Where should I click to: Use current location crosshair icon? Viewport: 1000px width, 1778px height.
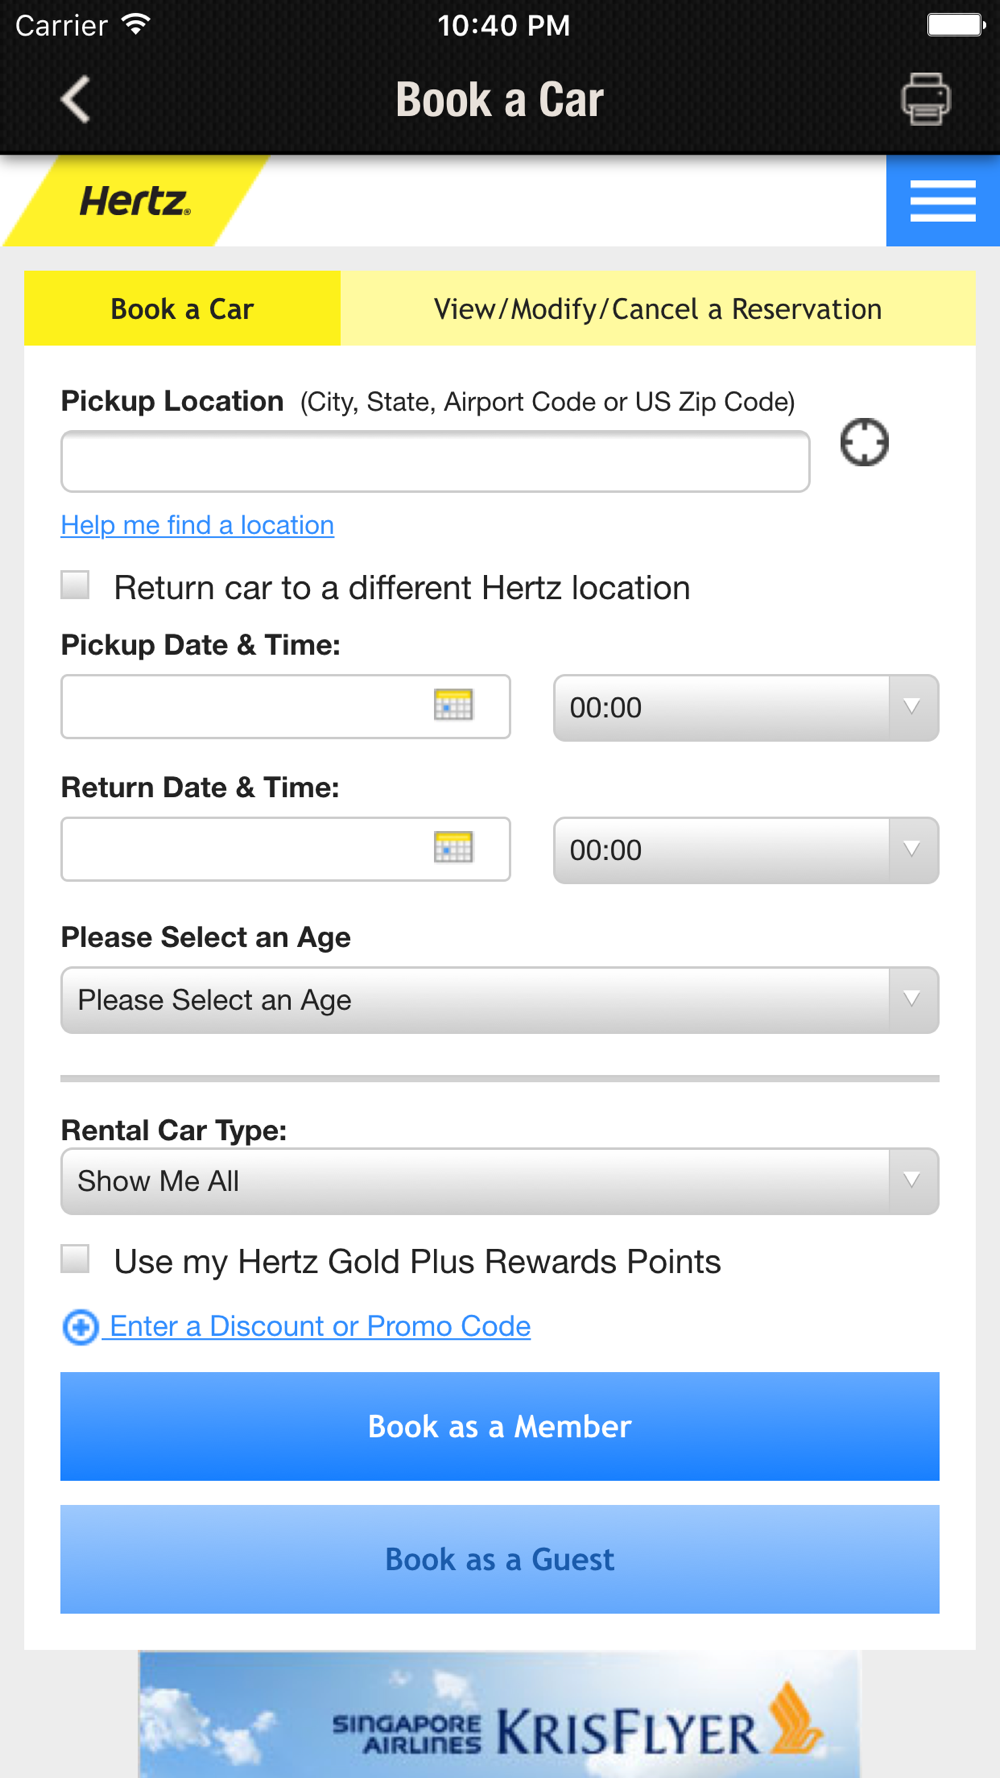(864, 442)
